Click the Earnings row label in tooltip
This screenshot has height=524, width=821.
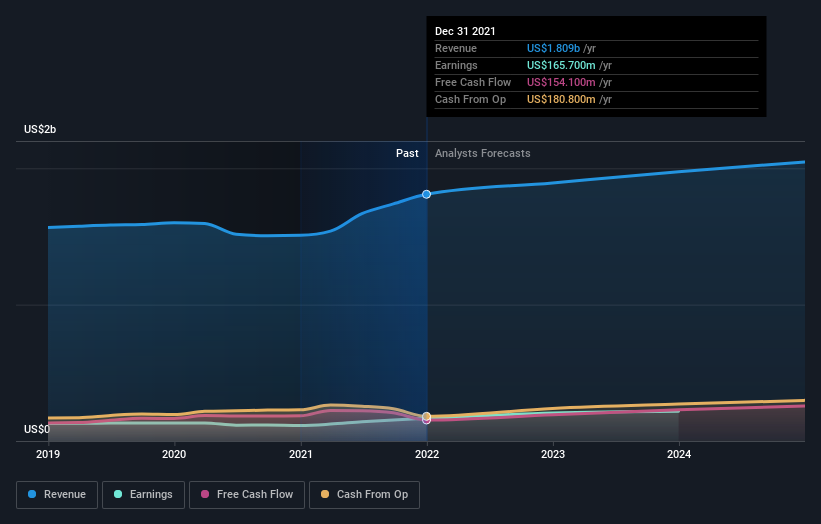pyautogui.click(x=456, y=65)
